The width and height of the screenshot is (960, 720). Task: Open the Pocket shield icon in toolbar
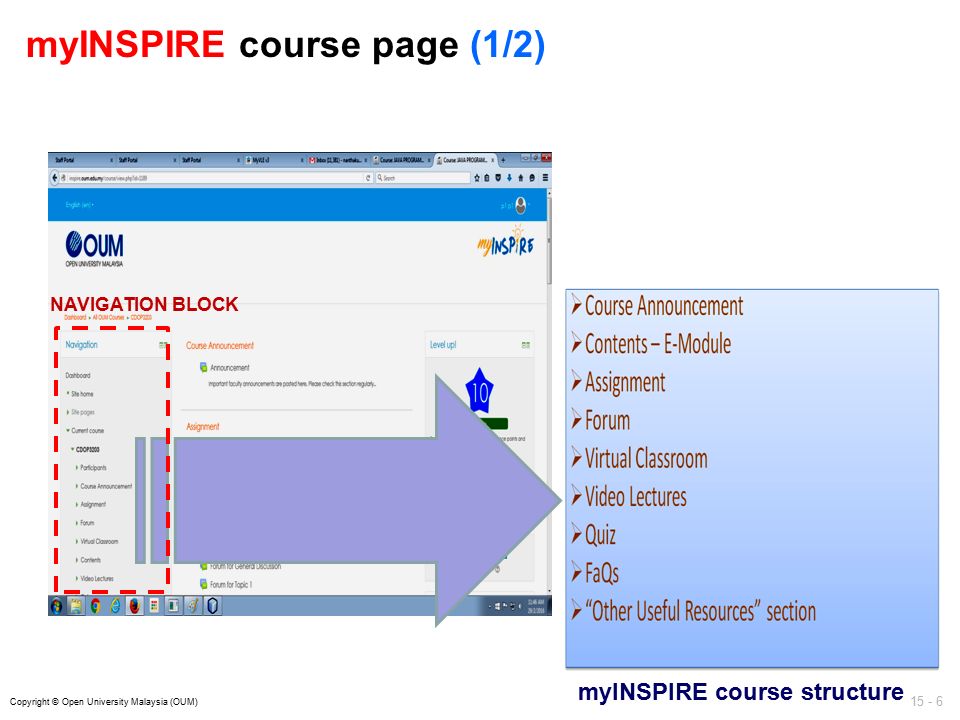(x=498, y=178)
